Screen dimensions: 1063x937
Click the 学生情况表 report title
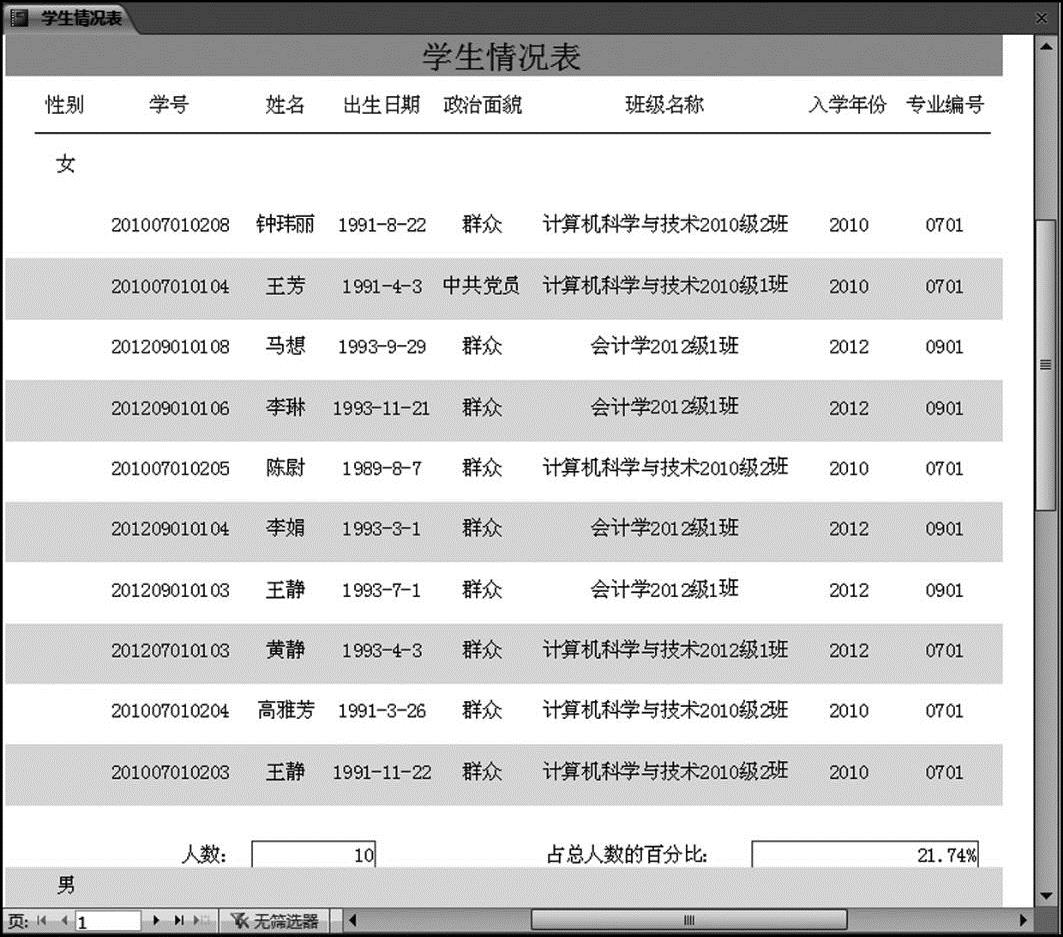tap(502, 56)
